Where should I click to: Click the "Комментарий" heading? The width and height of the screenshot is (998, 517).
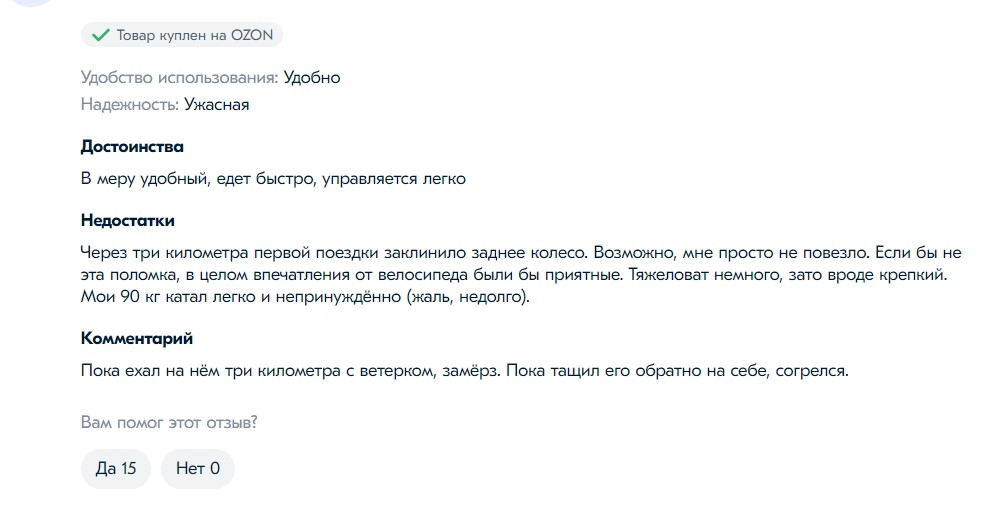pos(137,339)
